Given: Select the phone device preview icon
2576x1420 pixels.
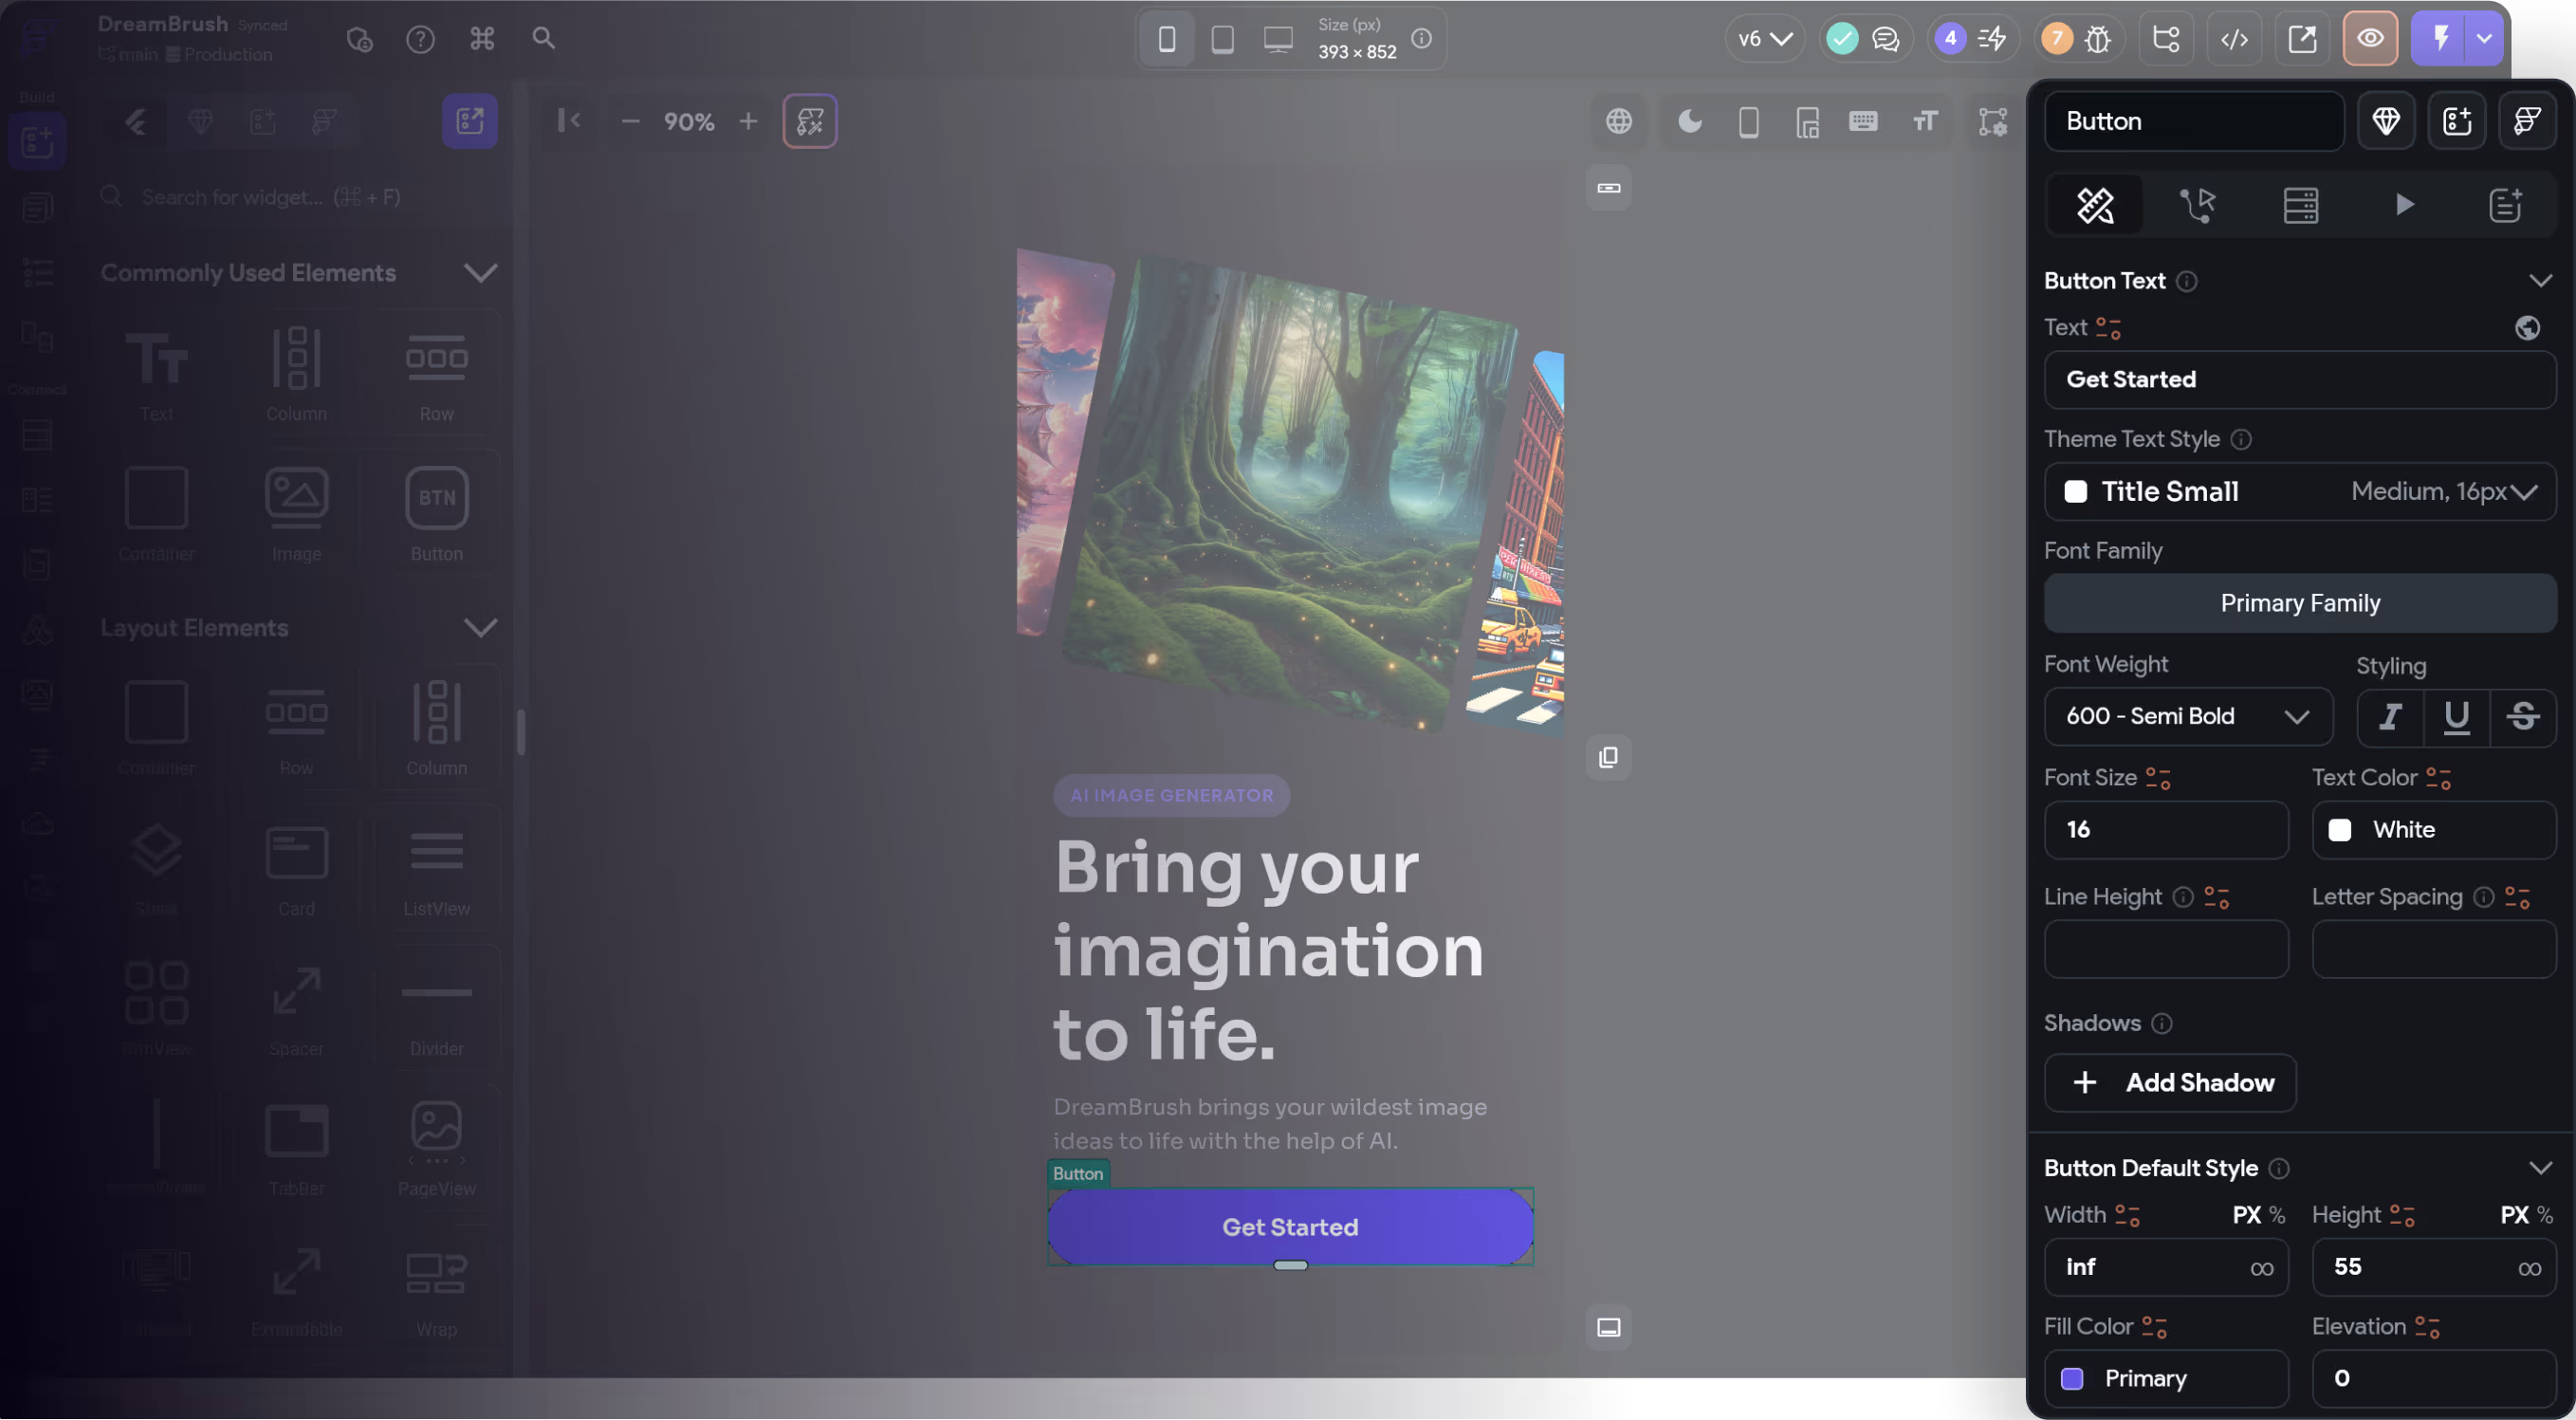Looking at the screenshot, I should pos(1167,39).
